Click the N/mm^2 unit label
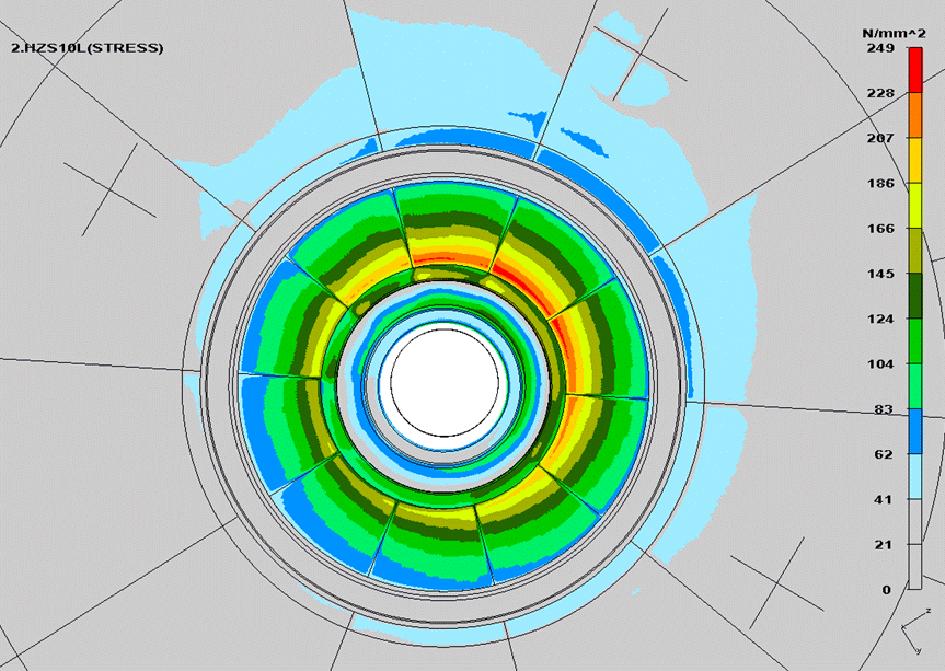The height and width of the screenshot is (671, 945). [x=894, y=33]
